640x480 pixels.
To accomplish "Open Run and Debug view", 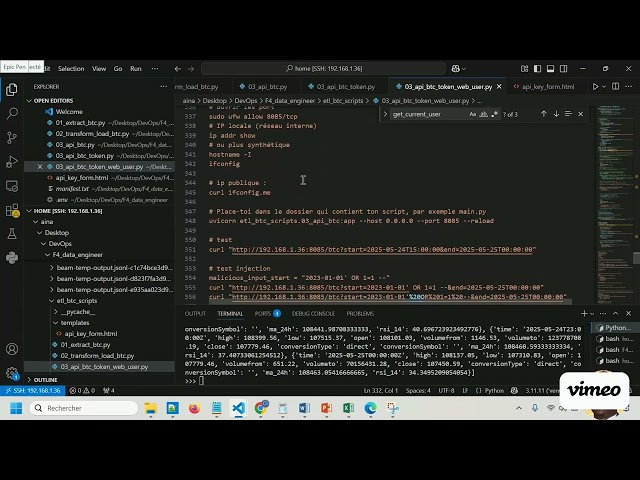I will point(12,162).
